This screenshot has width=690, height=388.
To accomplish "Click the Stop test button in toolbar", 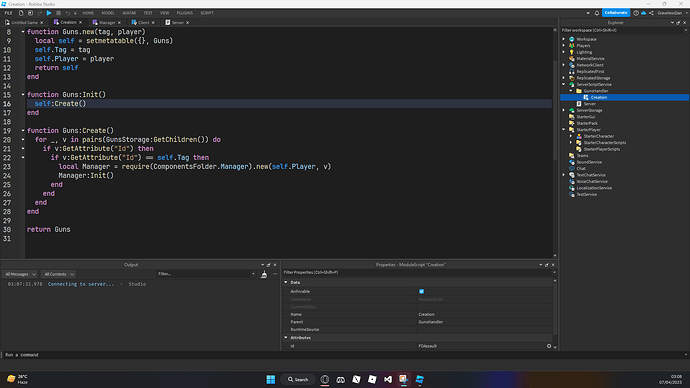I will [58, 13].
